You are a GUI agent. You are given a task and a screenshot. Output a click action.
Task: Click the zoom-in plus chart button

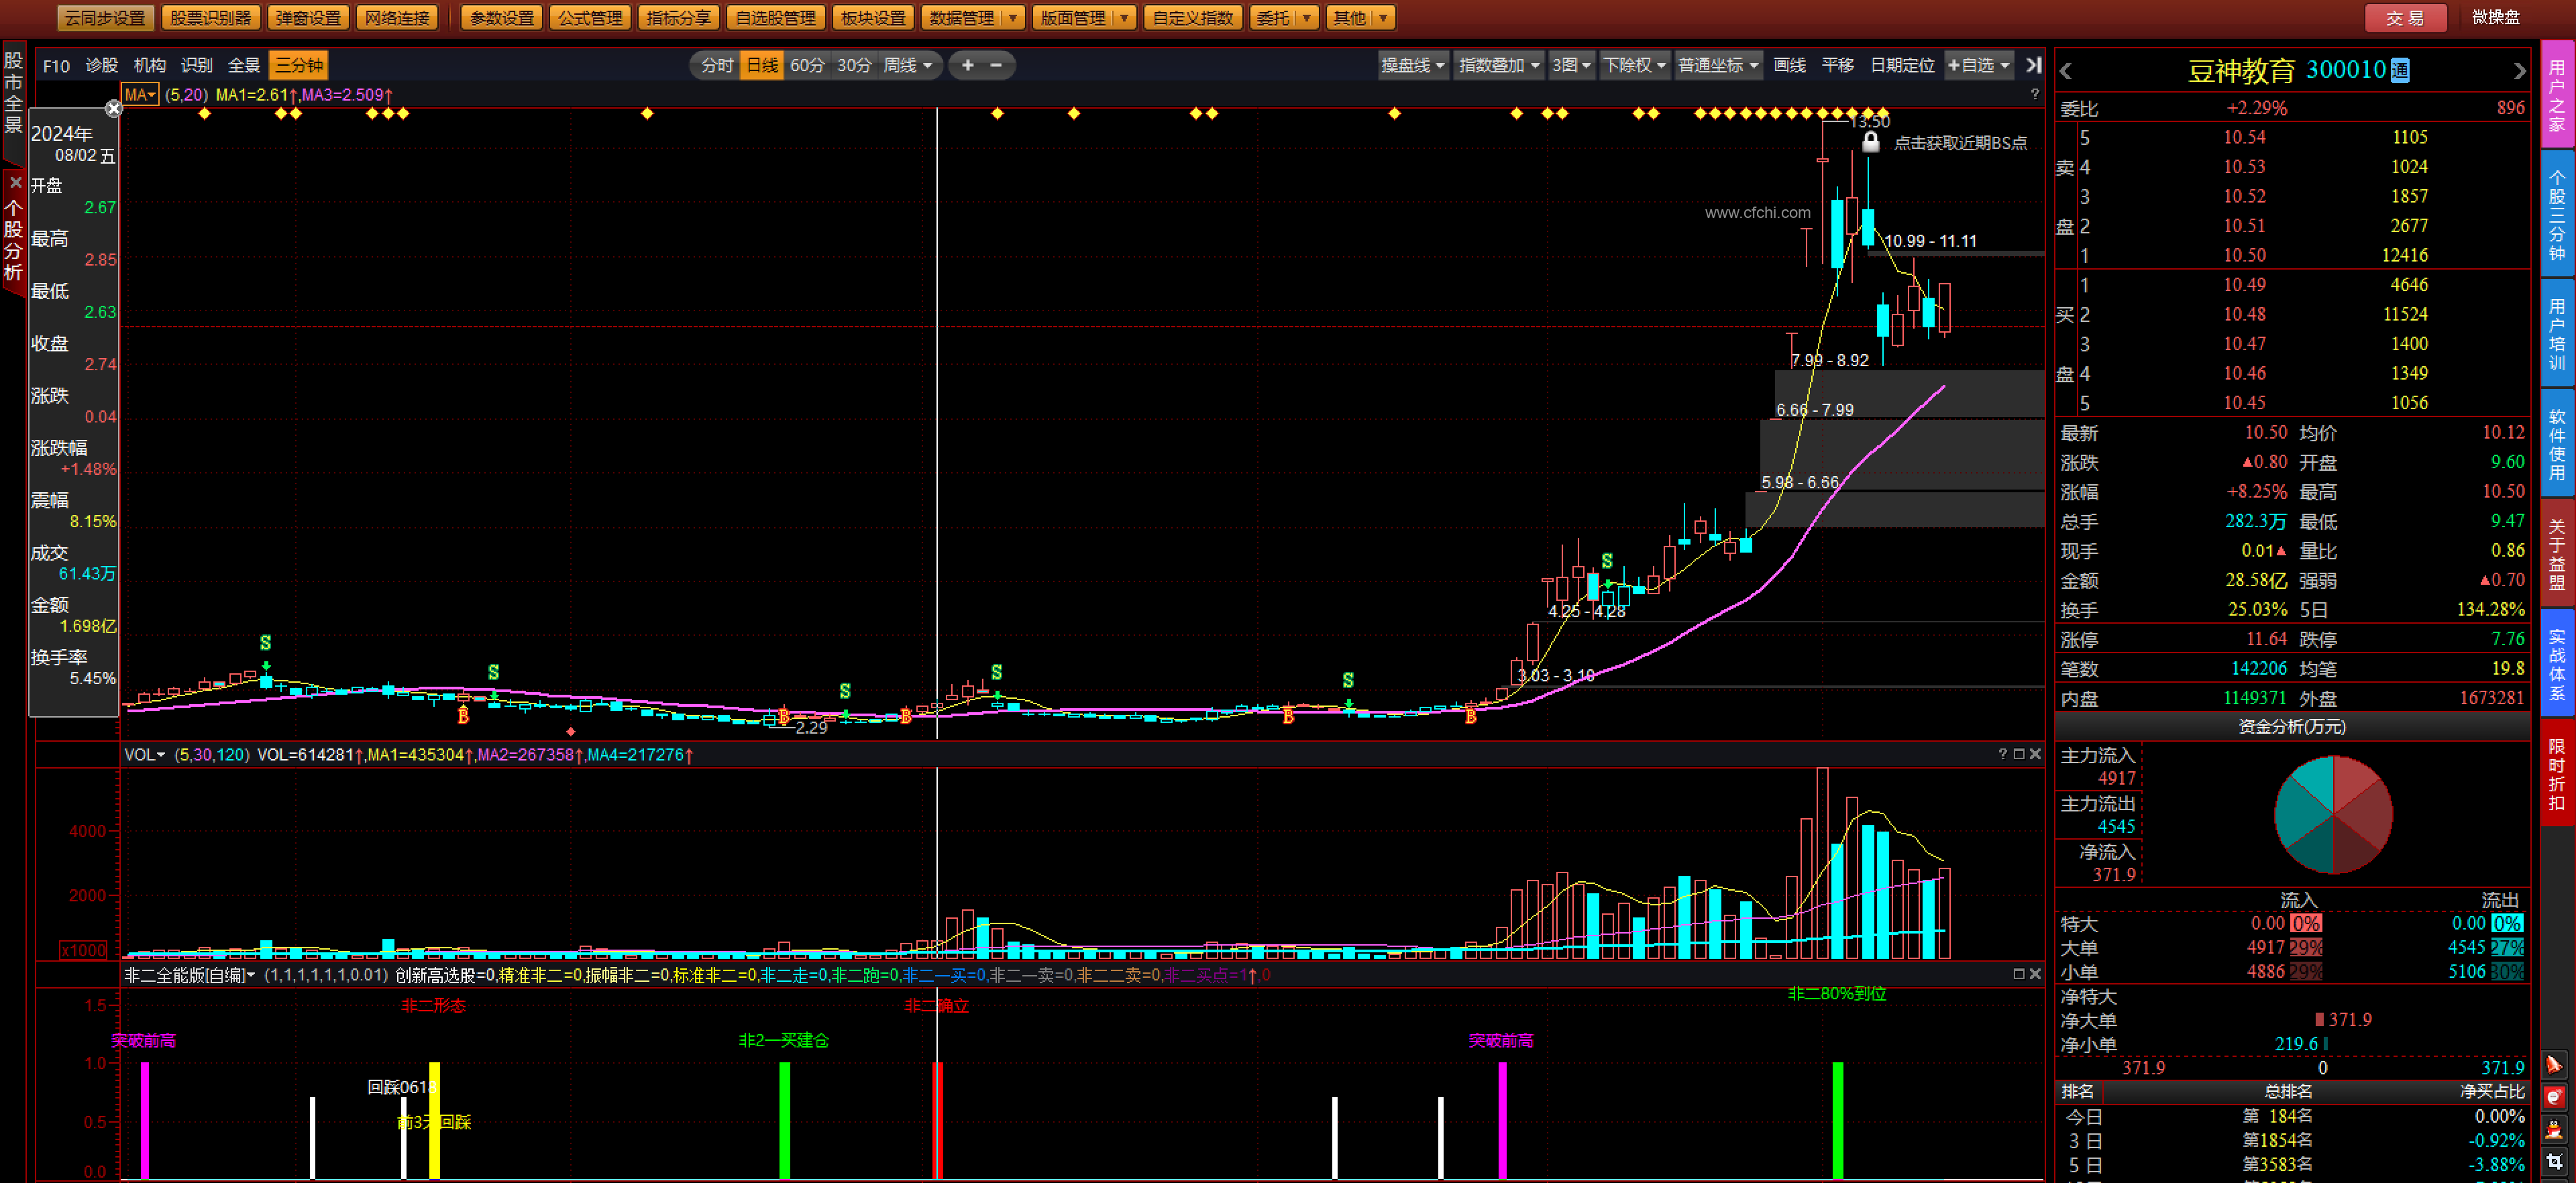(x=967, y=65)
